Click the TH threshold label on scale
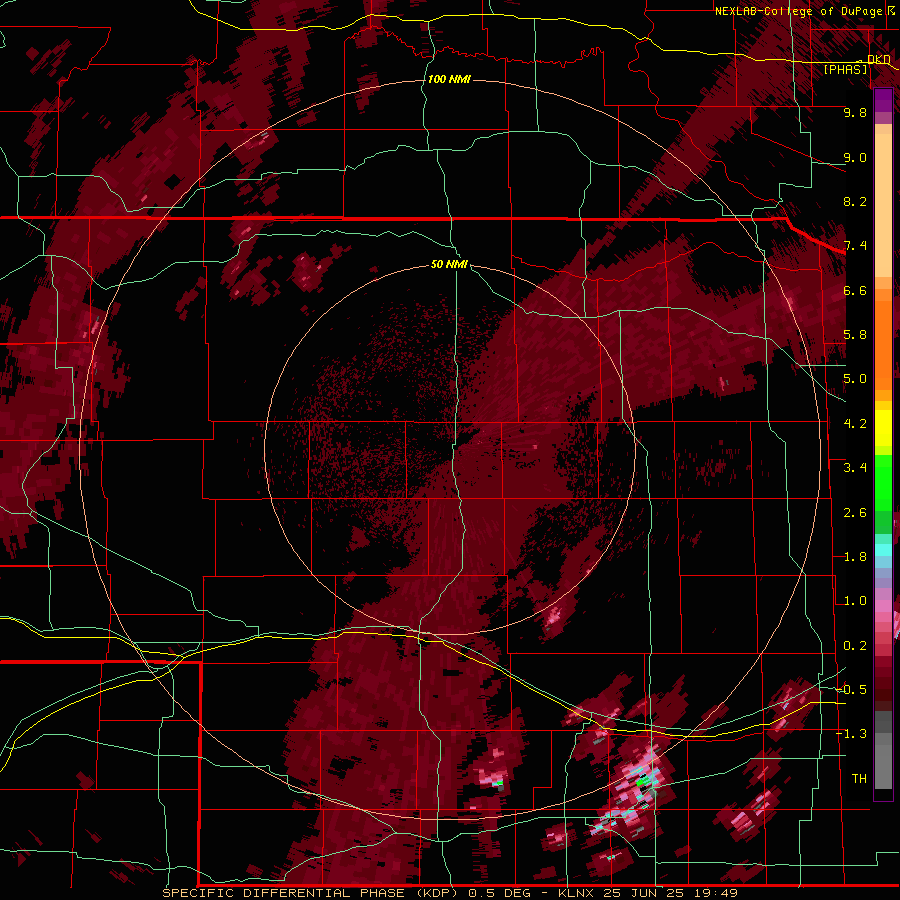Viewport: 900px width, 900px height. [x=859, y=779]
